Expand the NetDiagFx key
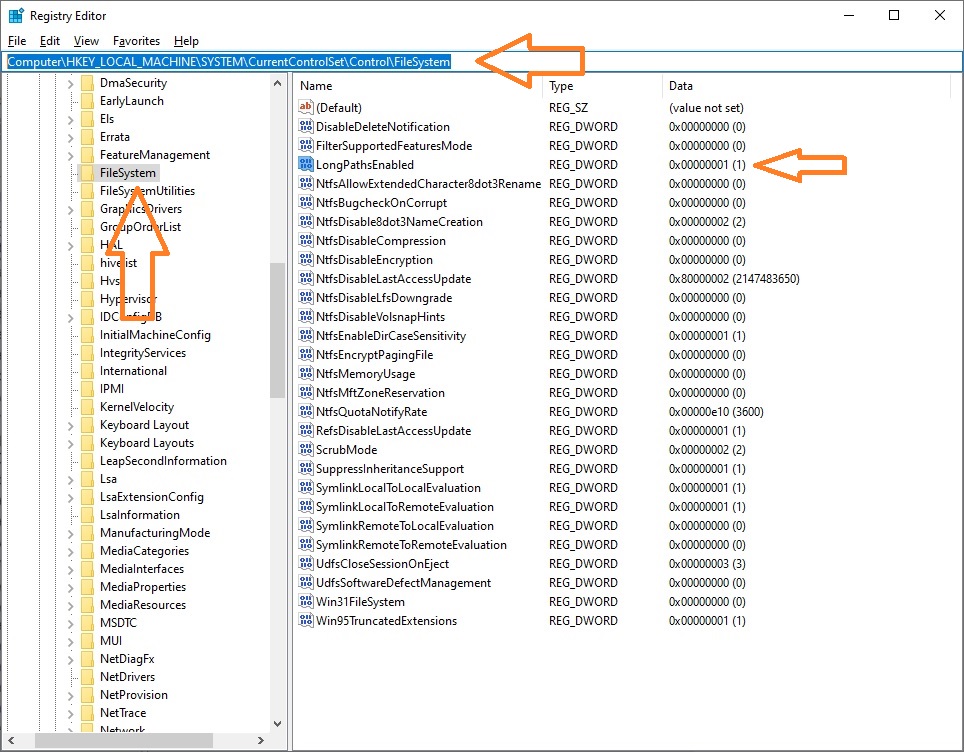This screenshot has width=964, height=752. point(70,659)
